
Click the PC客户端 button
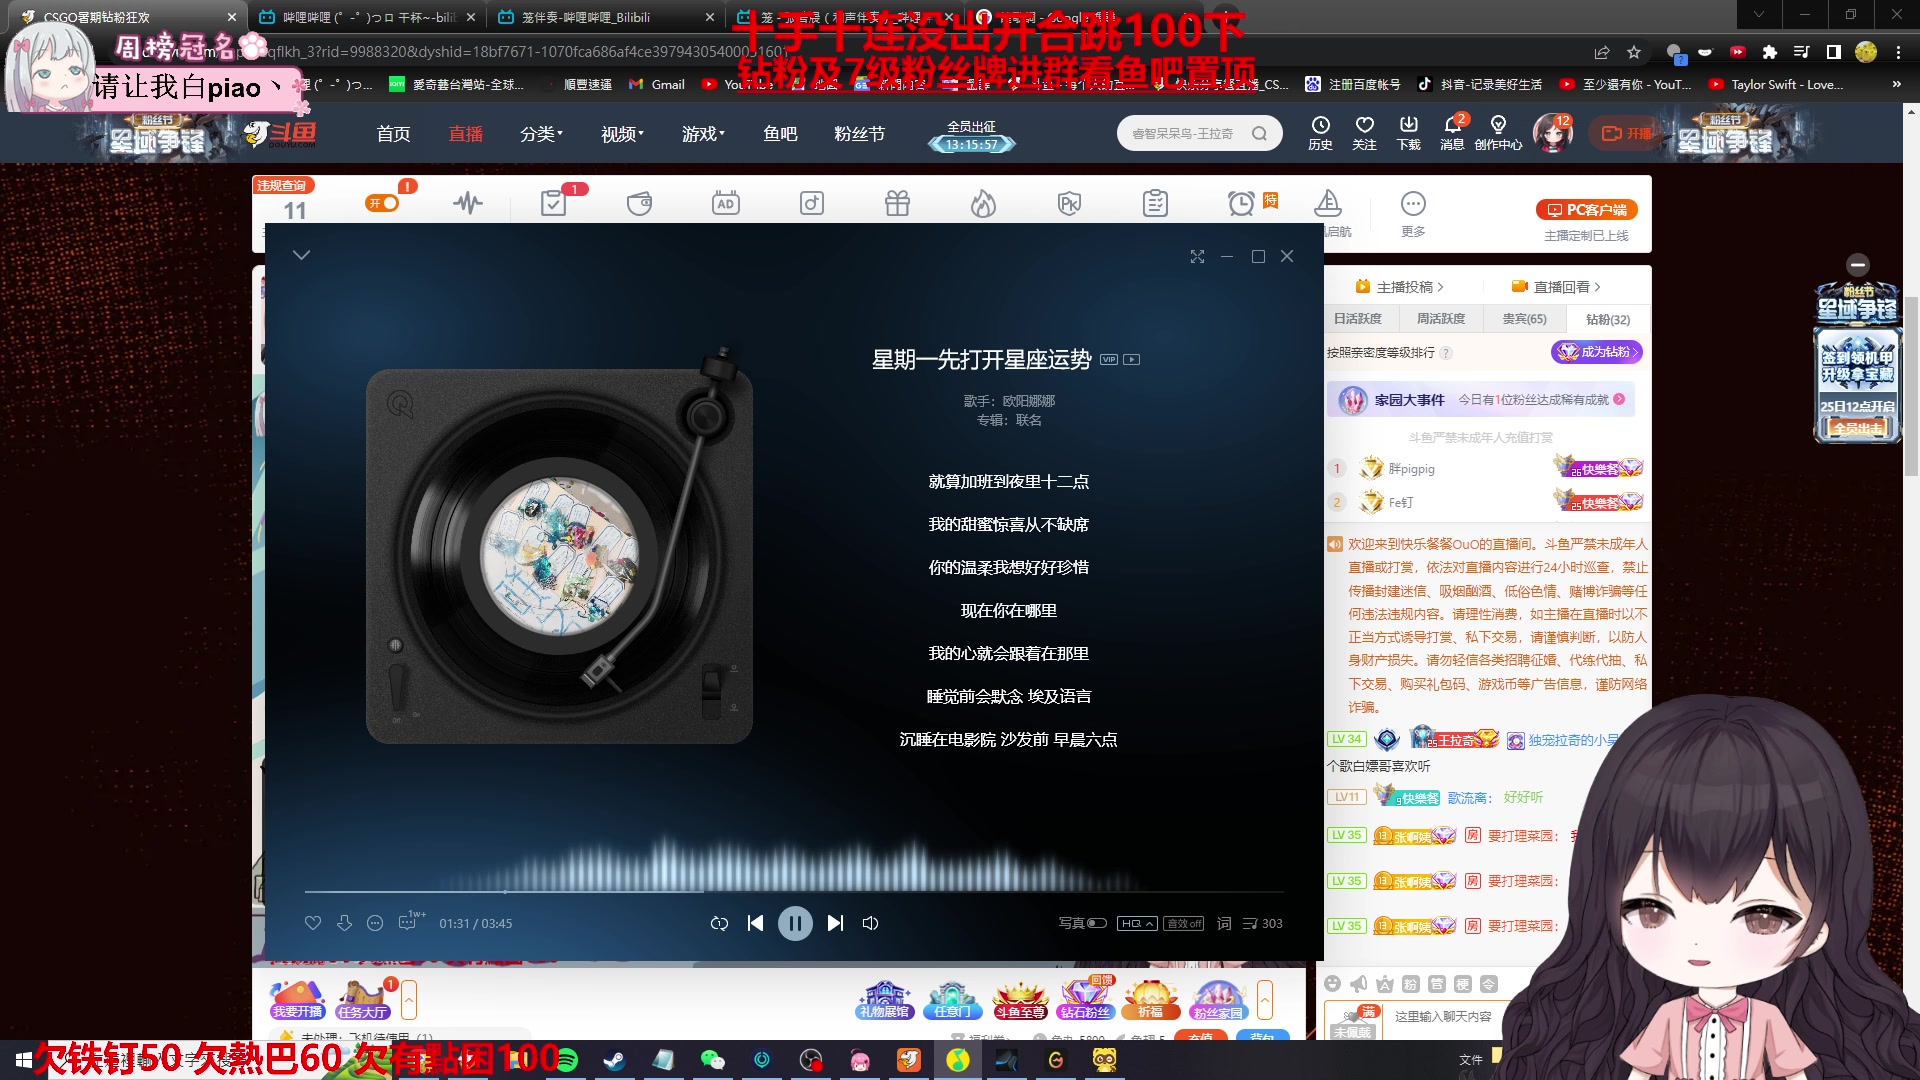coord(1587,210)
